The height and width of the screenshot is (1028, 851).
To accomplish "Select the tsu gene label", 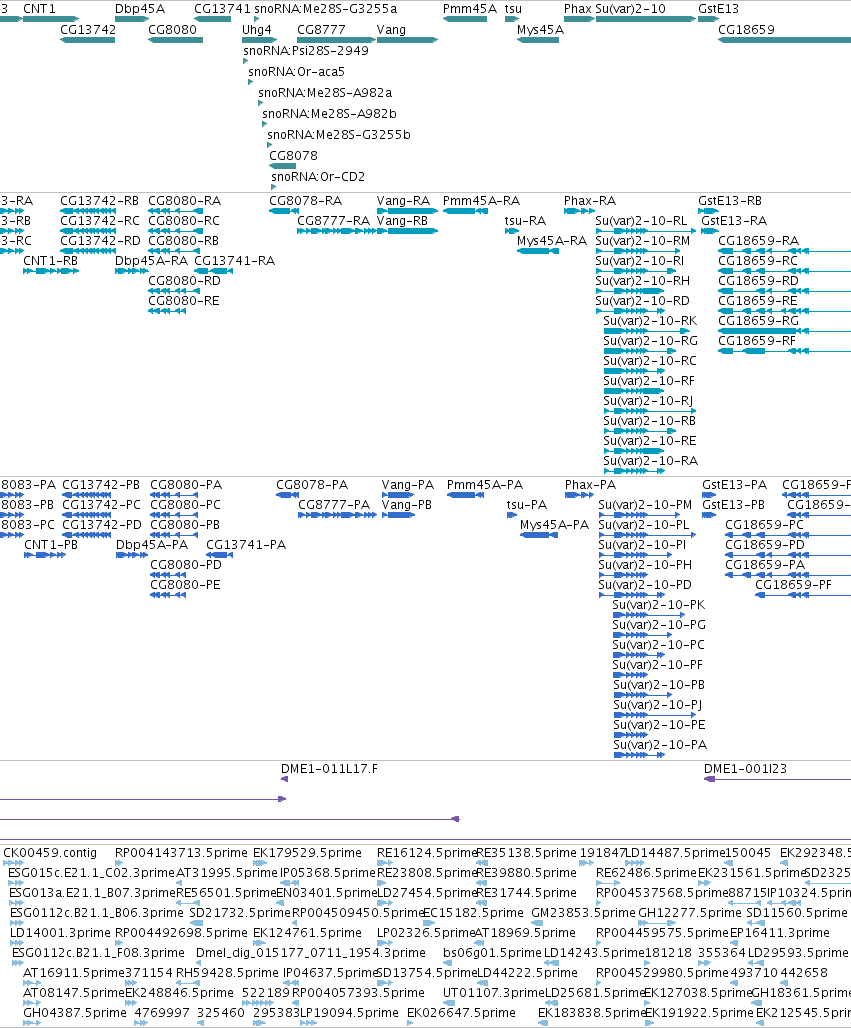I will (x=513, y=9).
